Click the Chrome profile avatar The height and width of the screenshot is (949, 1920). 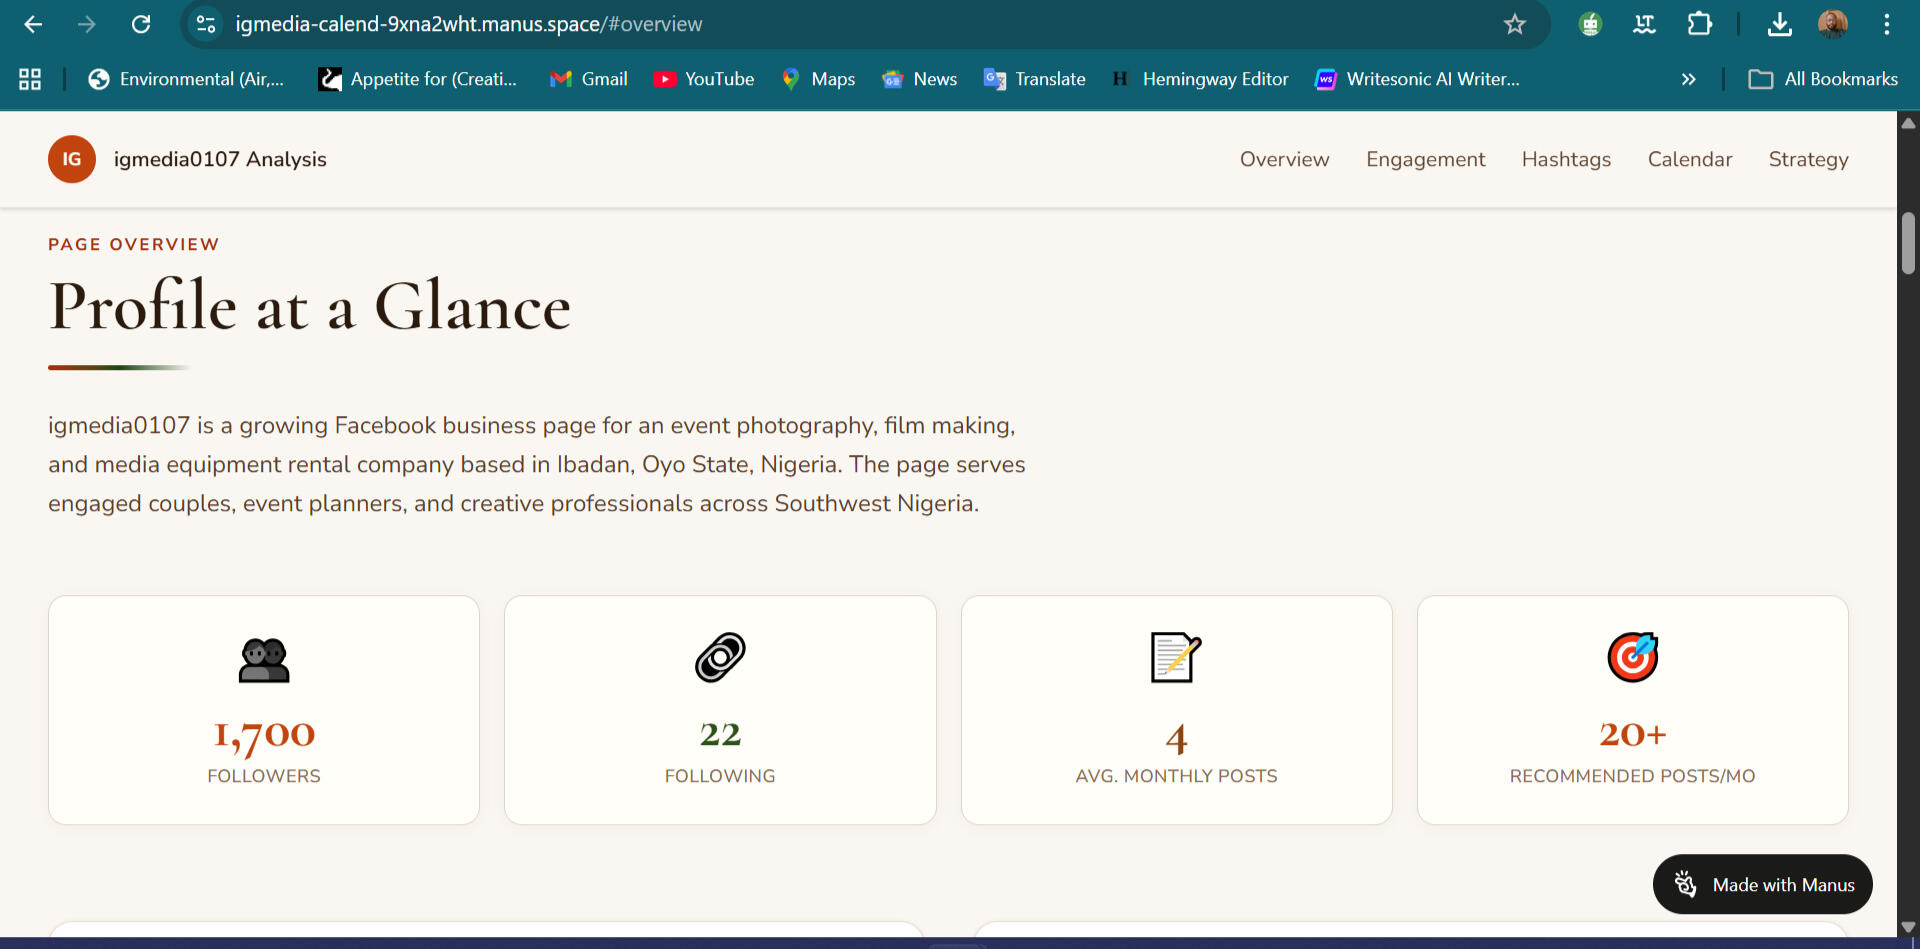(1832, 24)
